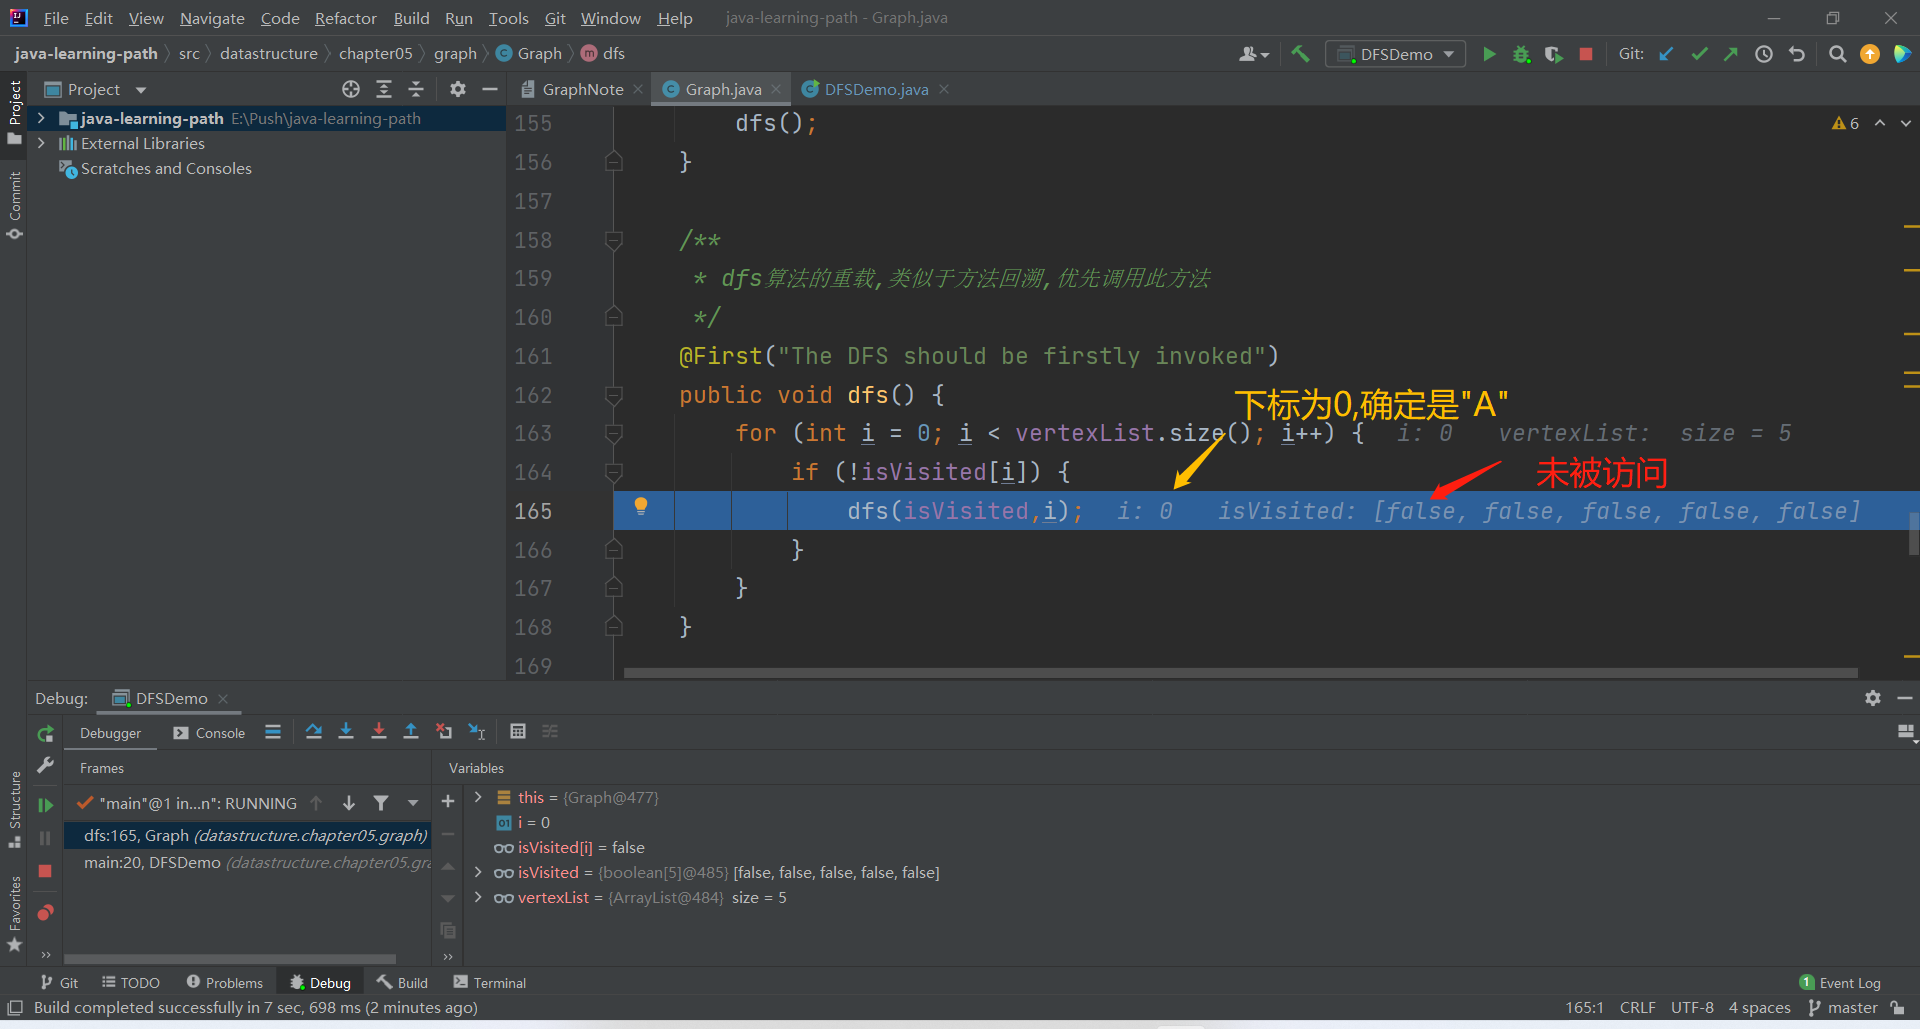The image size is (1920, 1029).
Task: Click UTF-8 encoding in status bar
Action: pyautogui.click(x=1692, y=1008)
